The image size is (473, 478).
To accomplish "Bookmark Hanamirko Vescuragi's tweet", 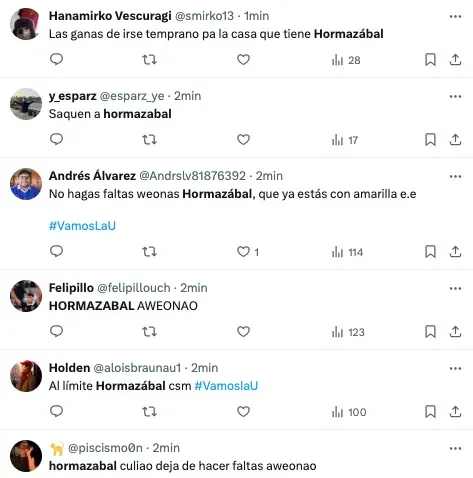I will 430,60.
